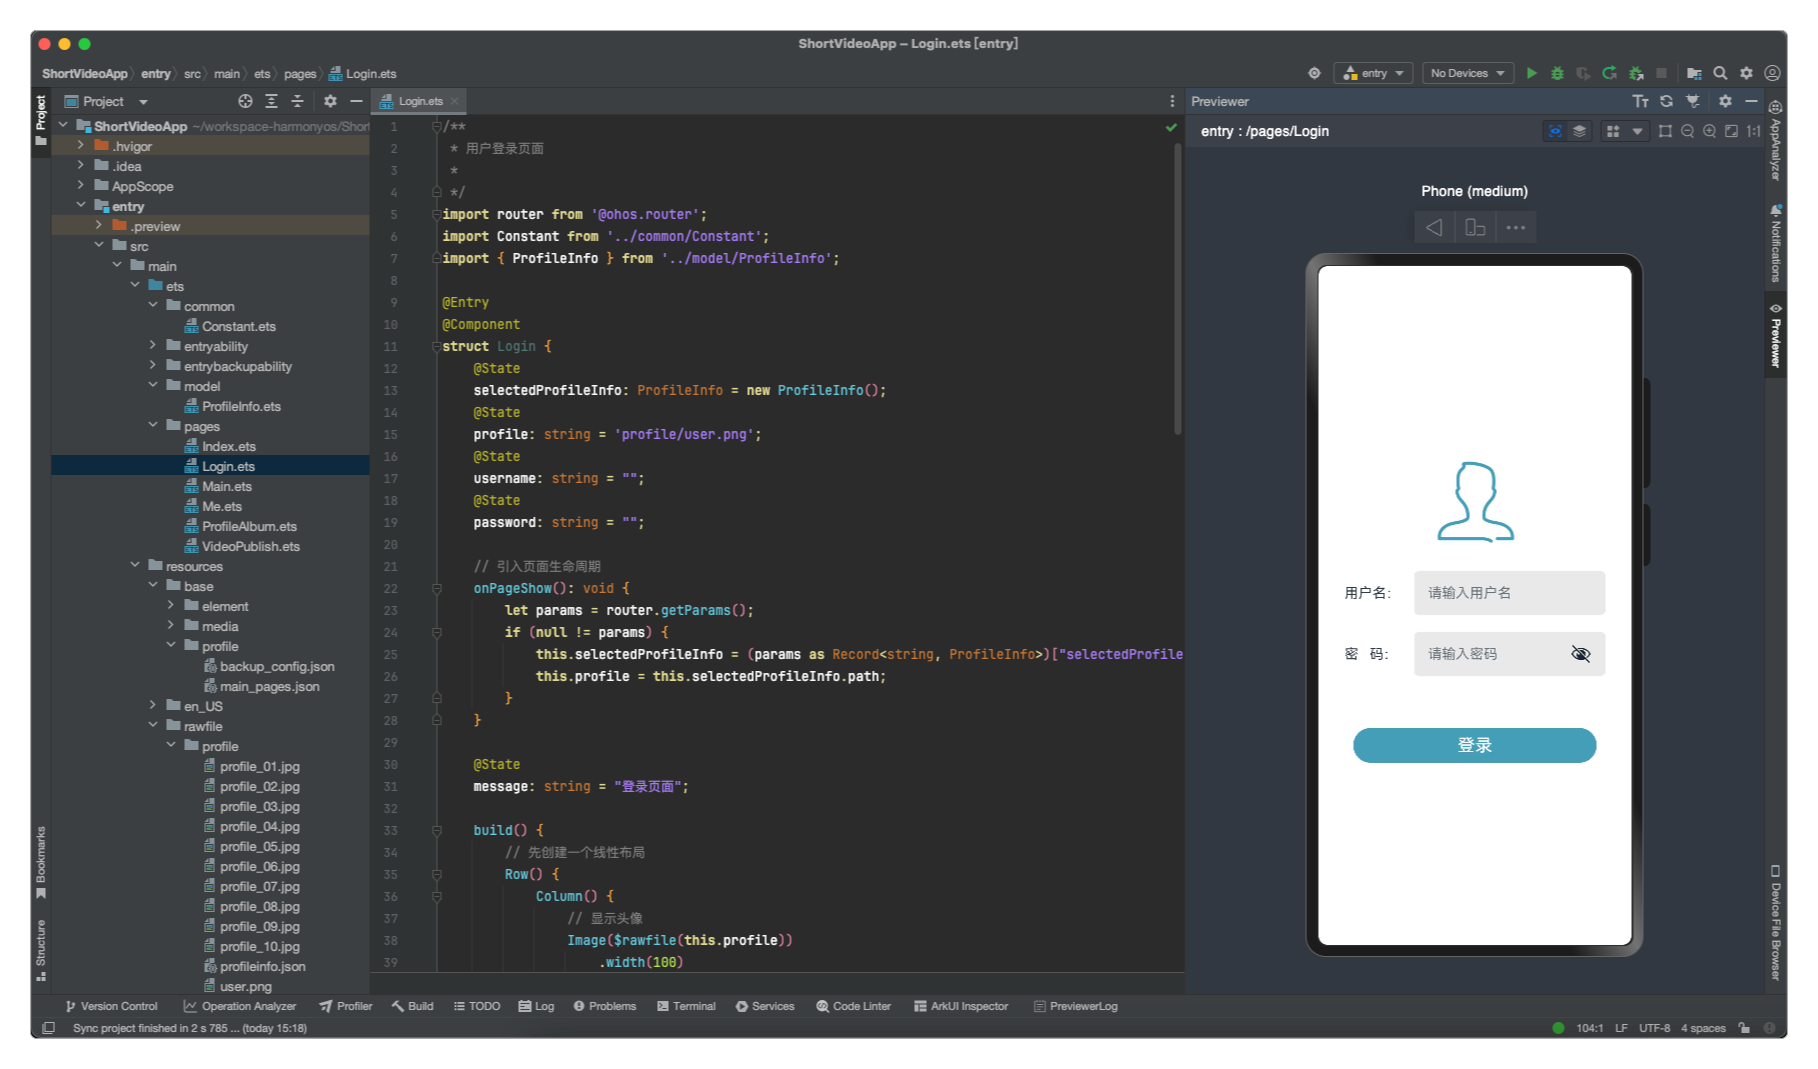The width and height of the screenshot is (1818, 1069).
Task: Collapse the rawfile folder
Action: click(x=153, y=726)
